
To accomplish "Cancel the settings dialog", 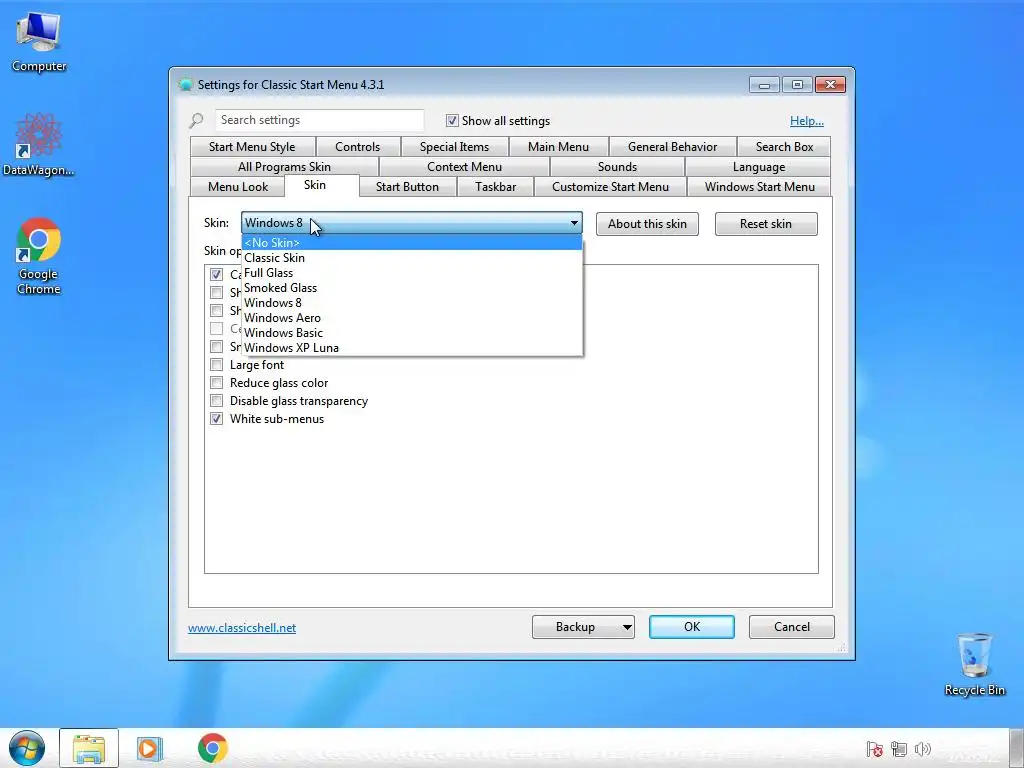I will (x=792, y=627).
